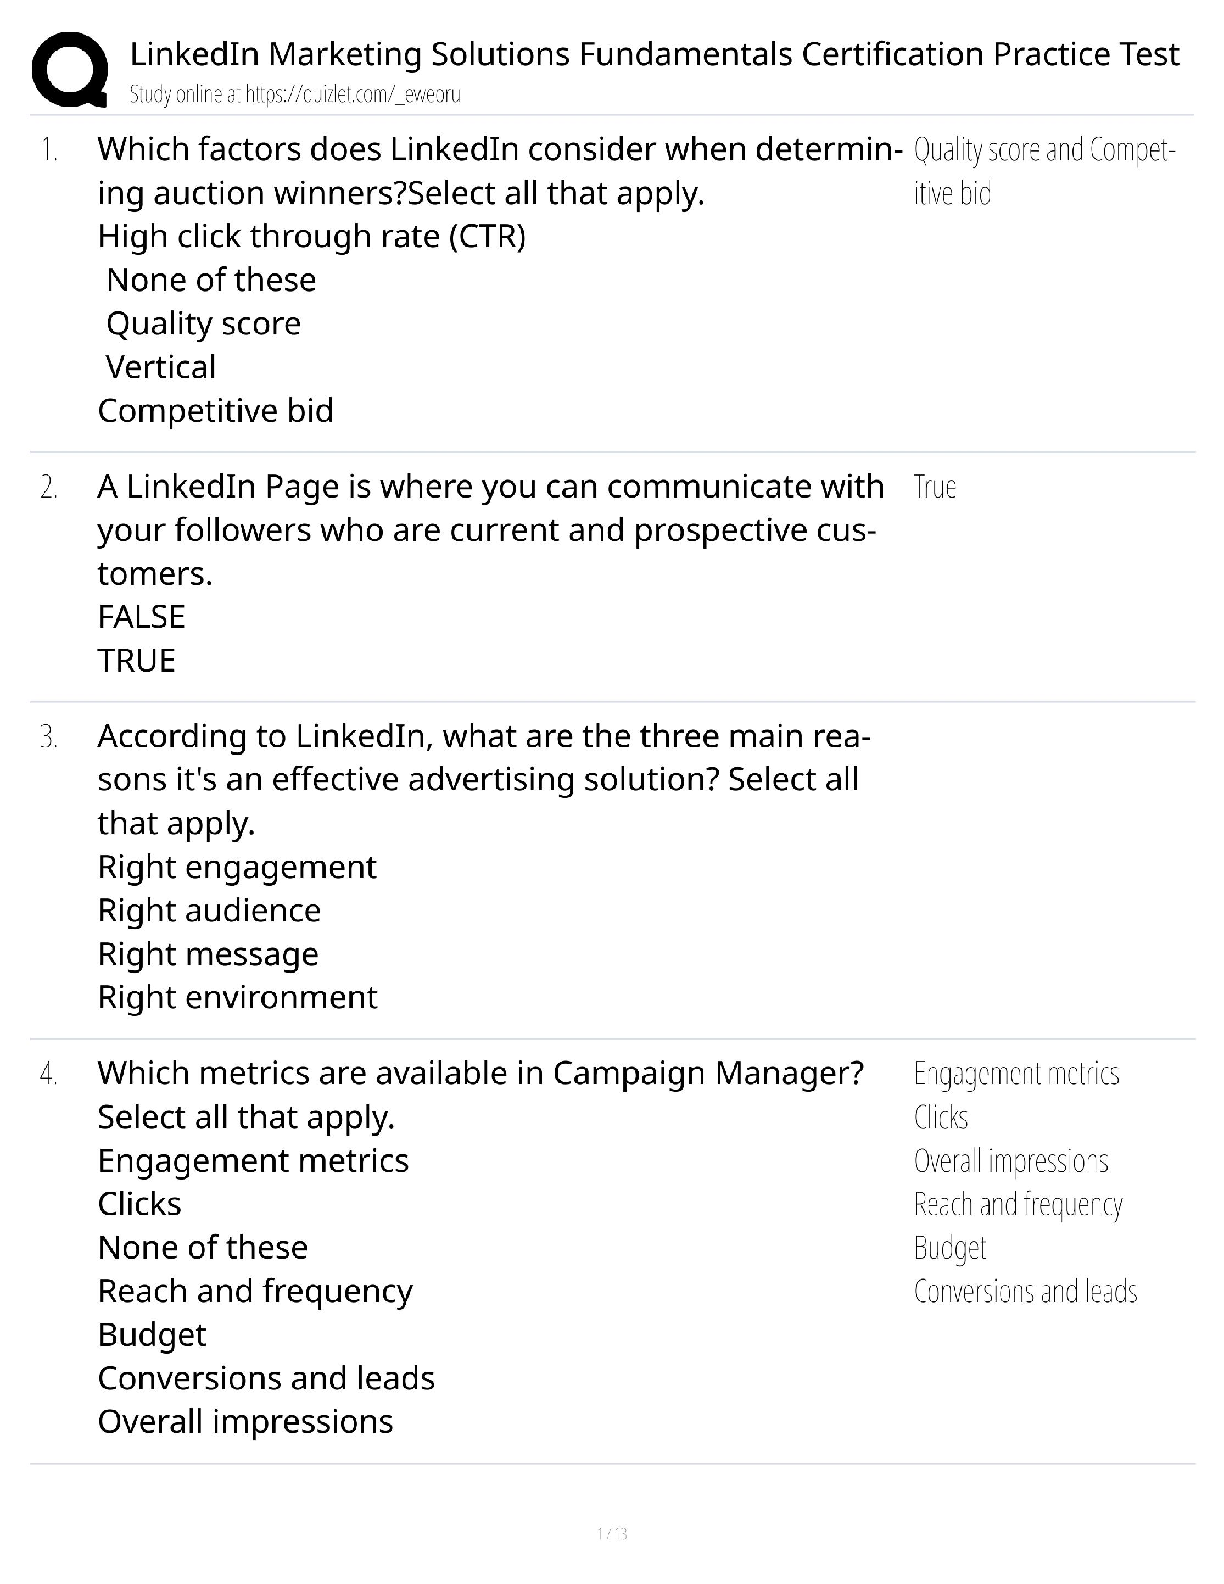Image resolution: width=1224 pixels, height=1584 pixels.
Task: Click the Quizlet Q logo icon
Action: (68, 69)
